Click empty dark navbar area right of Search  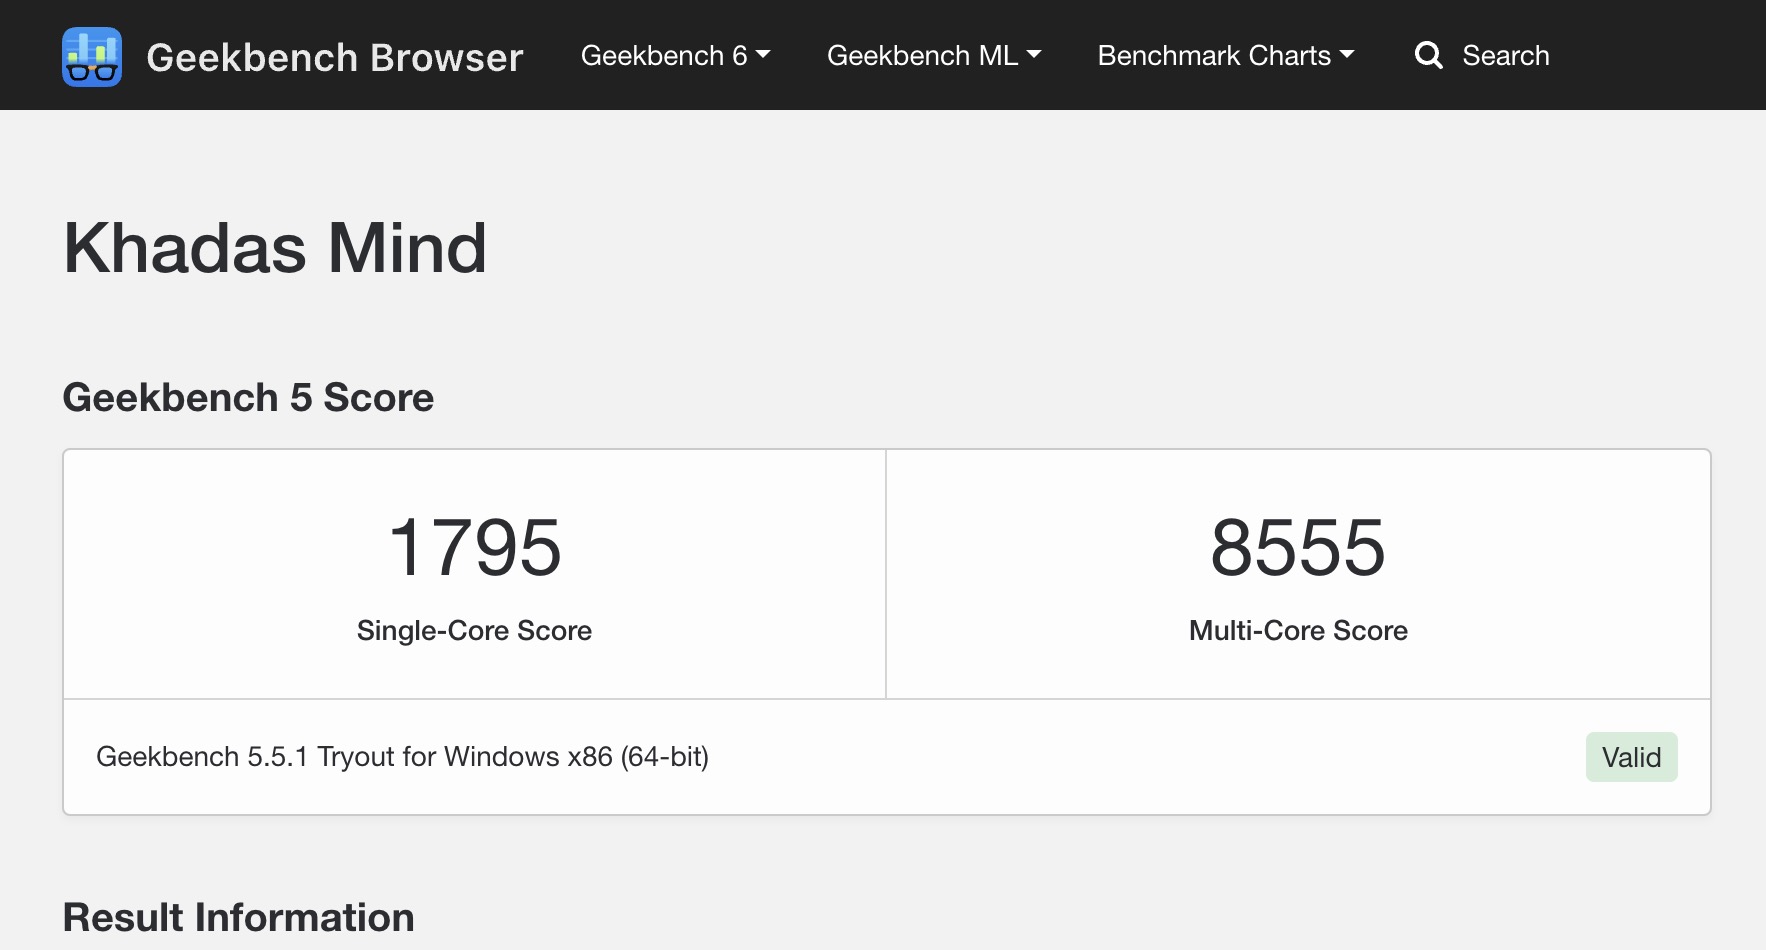(x=1660, y=55)
